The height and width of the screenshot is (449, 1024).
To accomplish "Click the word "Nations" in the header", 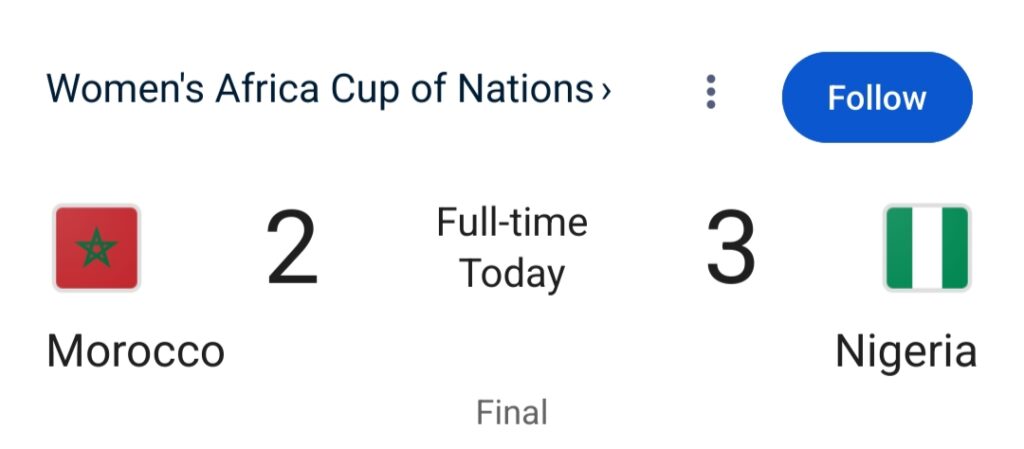I will 526,88.
